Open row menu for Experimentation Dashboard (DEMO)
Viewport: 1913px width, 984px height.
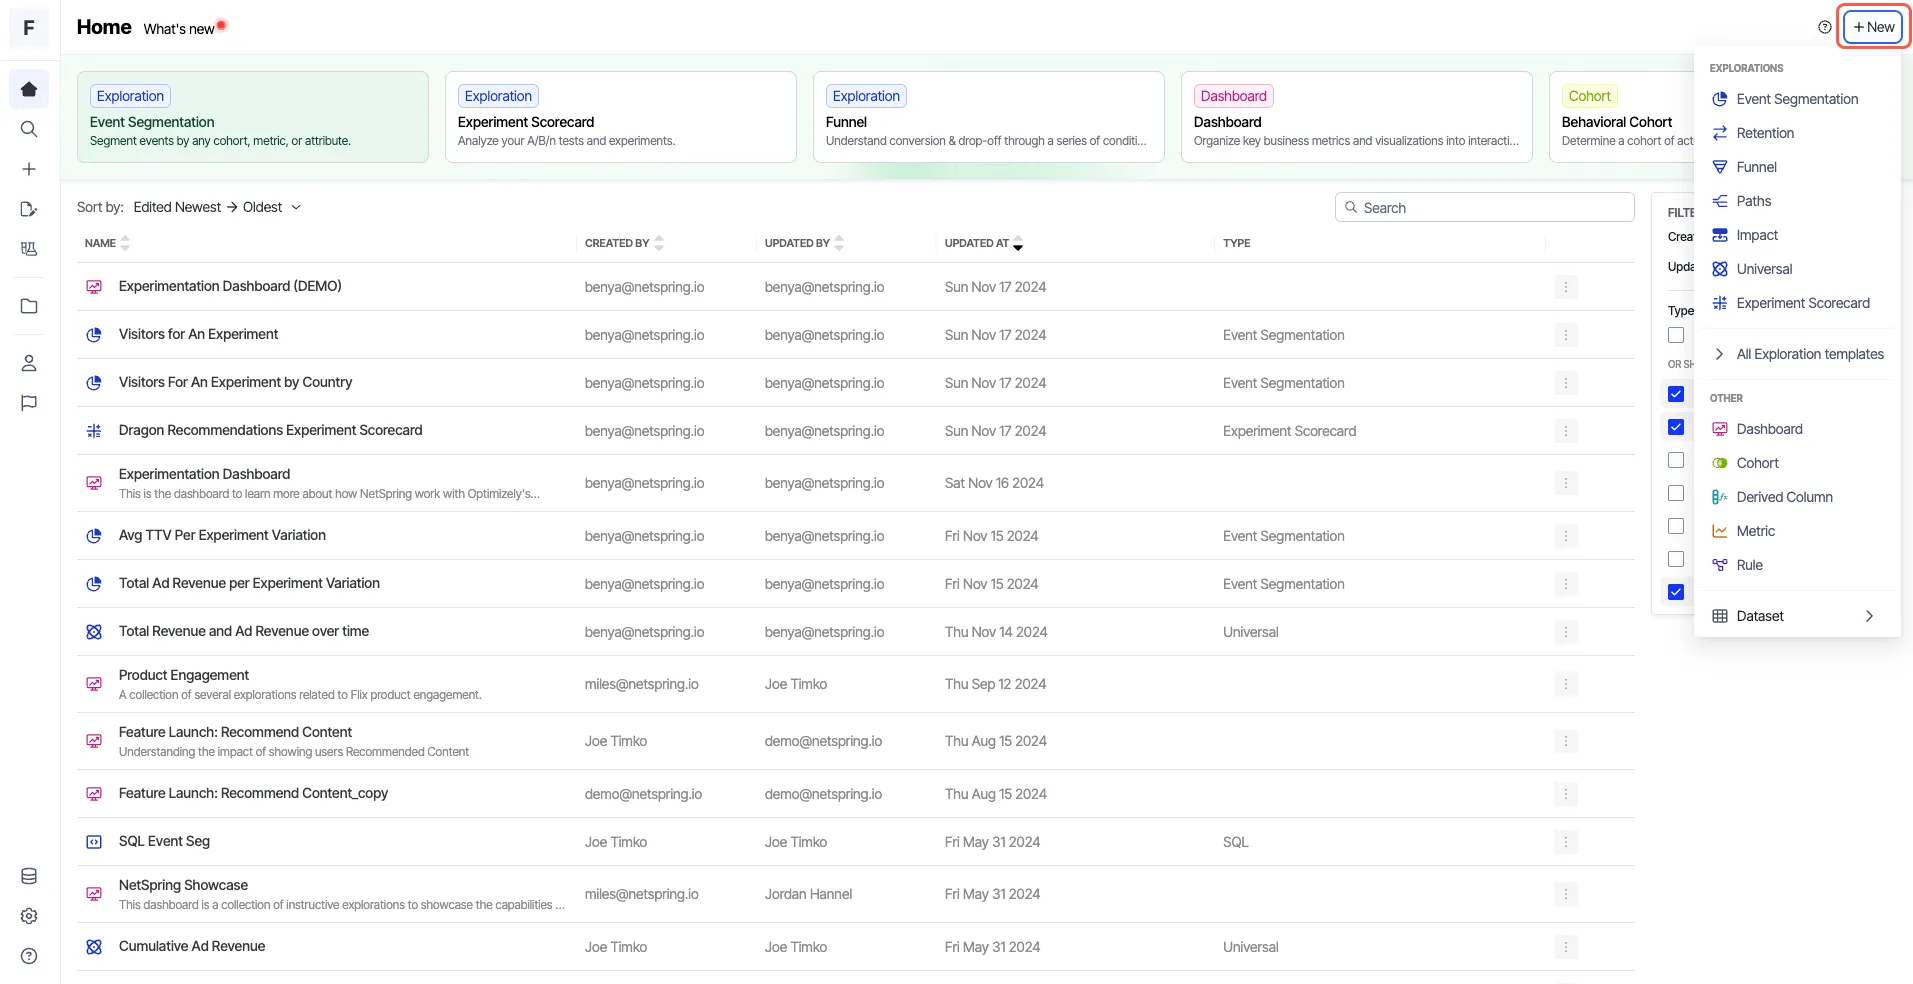point(1566,287)
